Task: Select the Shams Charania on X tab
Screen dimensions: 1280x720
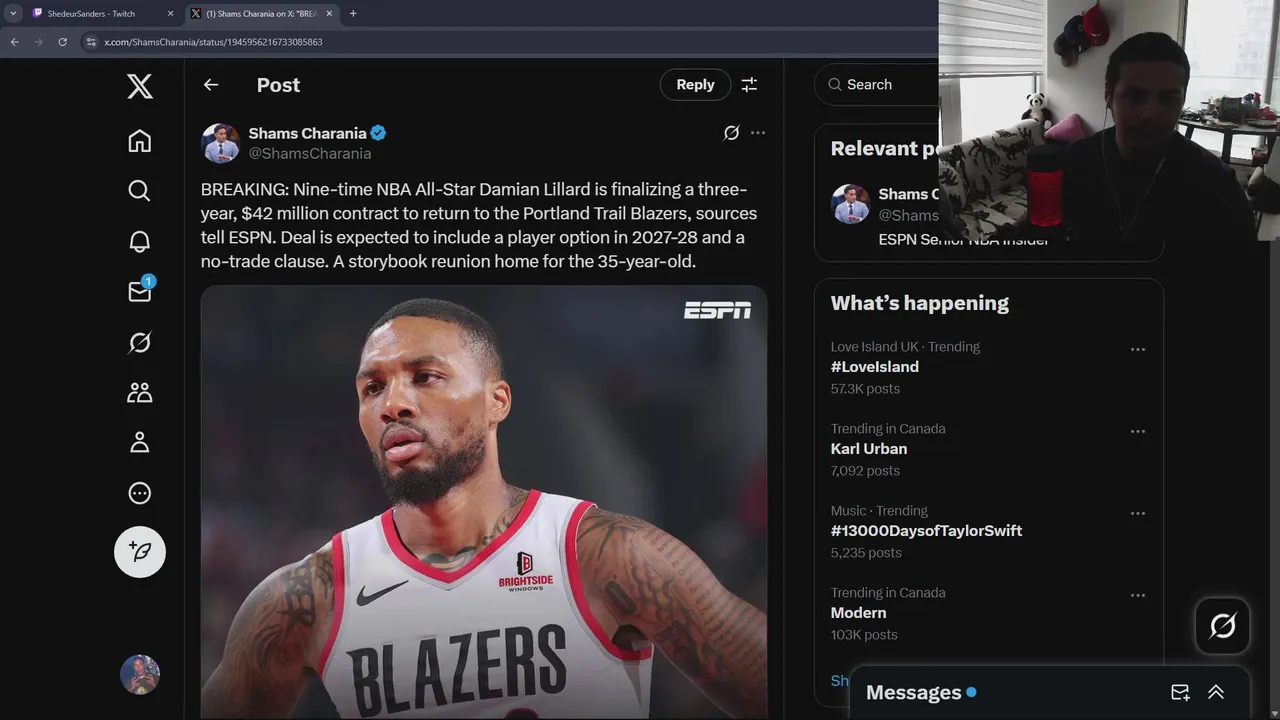Action: pos(260,14)
